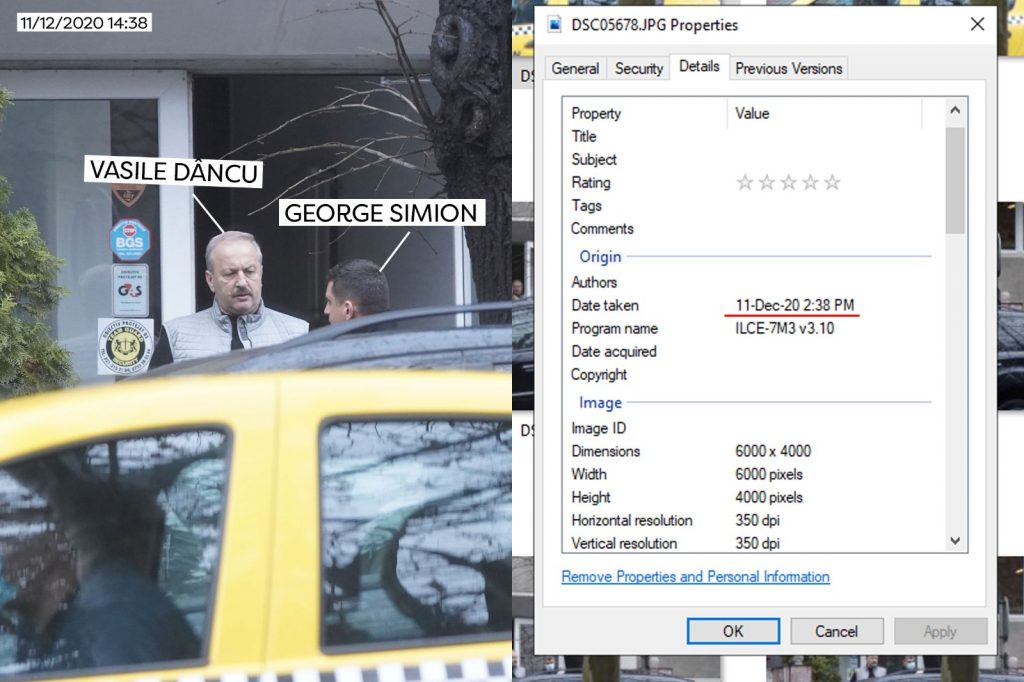Click the scroll down arrow in details list
This screenshot has height=682, width=1024.
pos(955,541)
